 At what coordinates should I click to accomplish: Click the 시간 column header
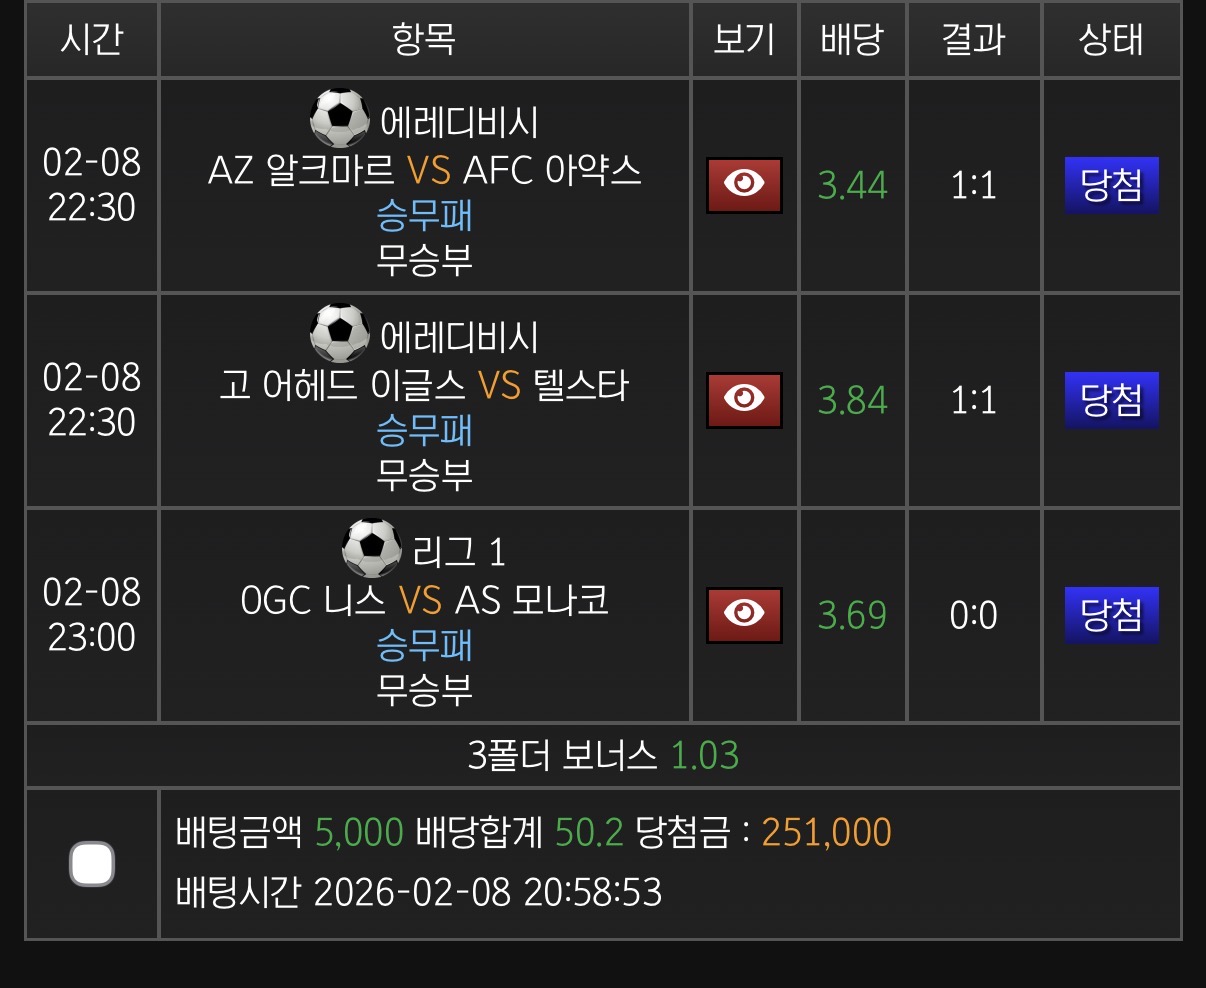pos(92,40)
